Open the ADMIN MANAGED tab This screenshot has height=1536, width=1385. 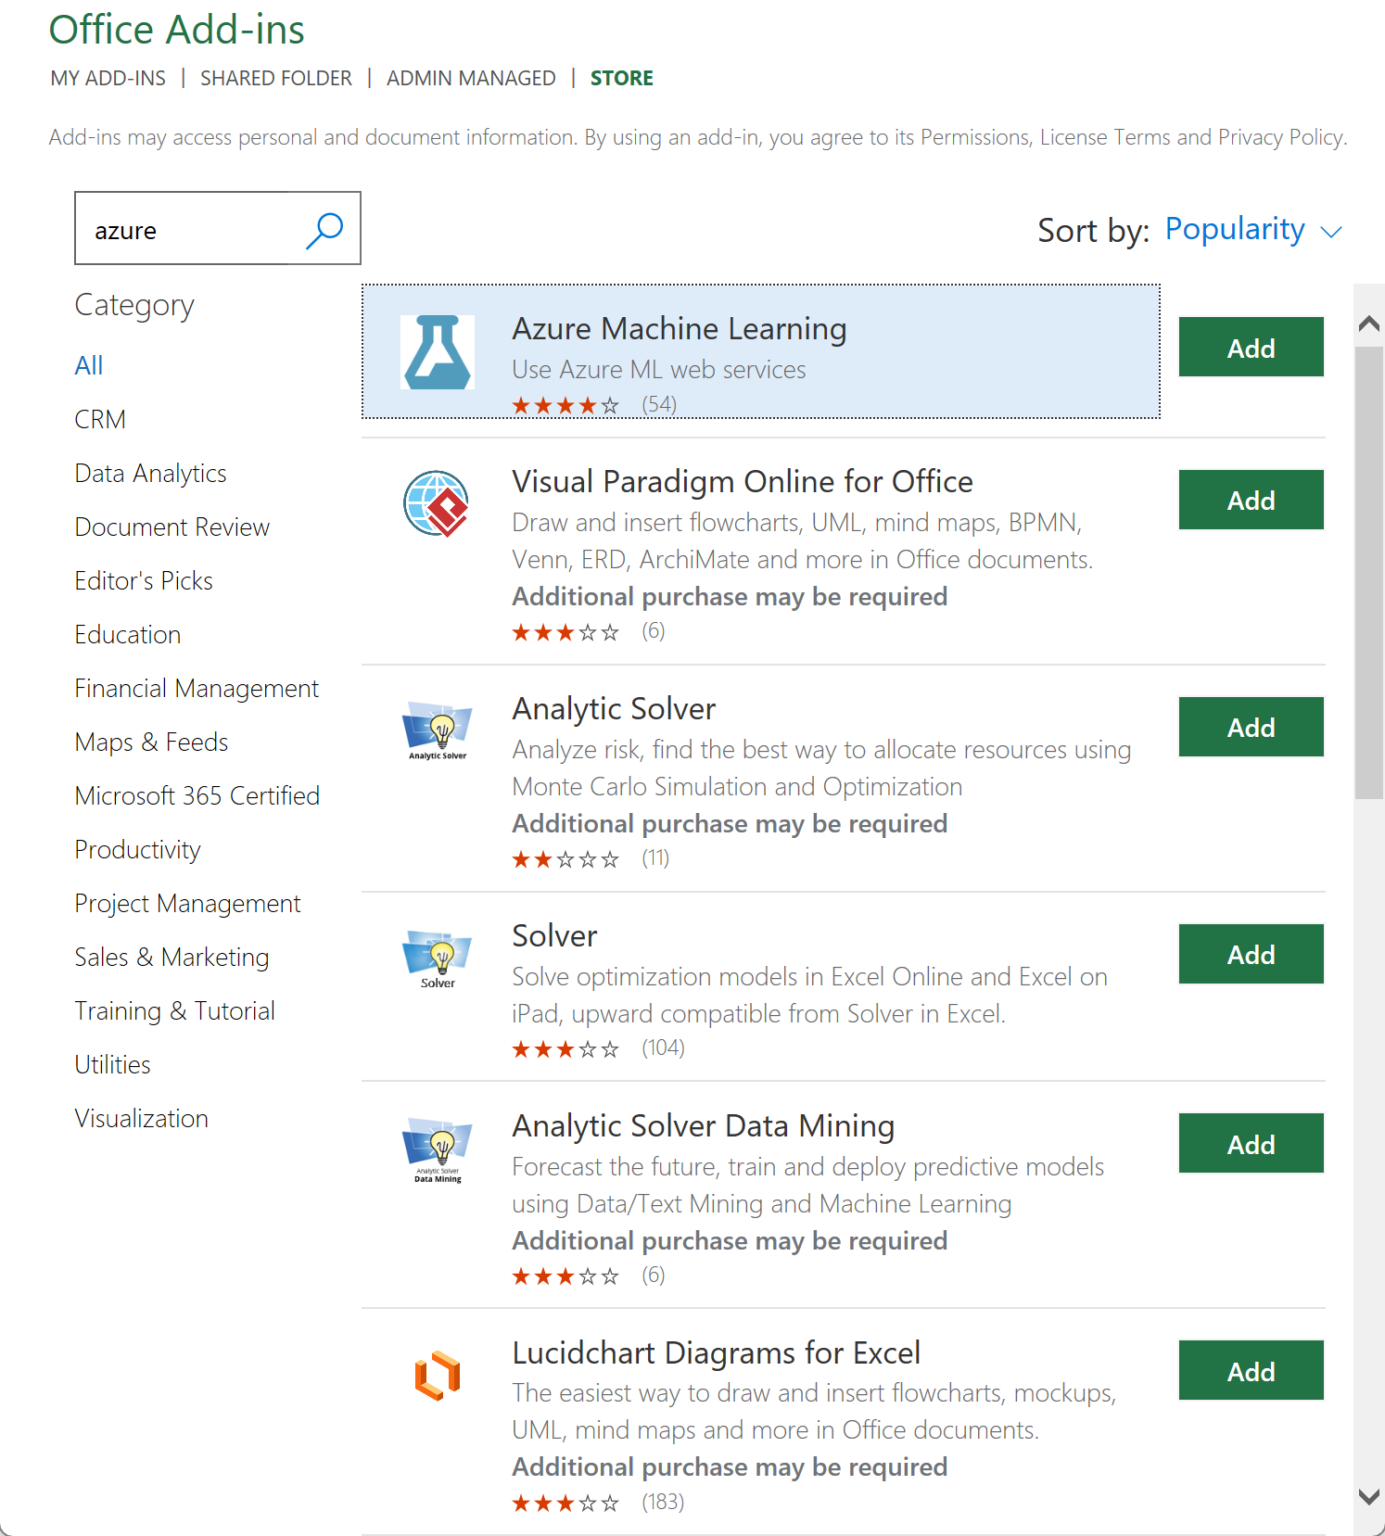471,78
